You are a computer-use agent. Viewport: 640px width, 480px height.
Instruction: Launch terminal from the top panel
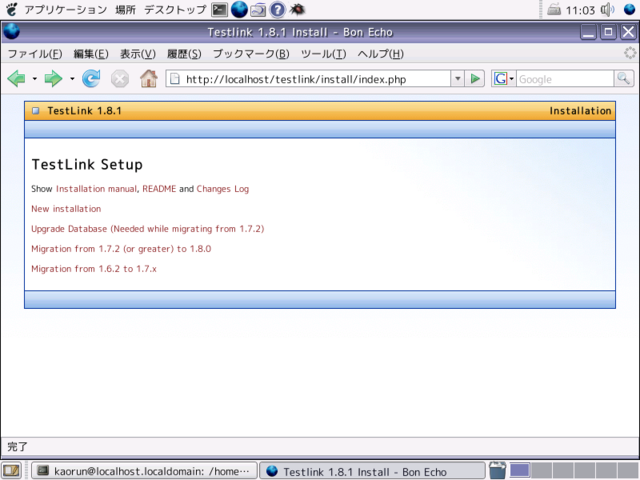[x=219, y=9]
